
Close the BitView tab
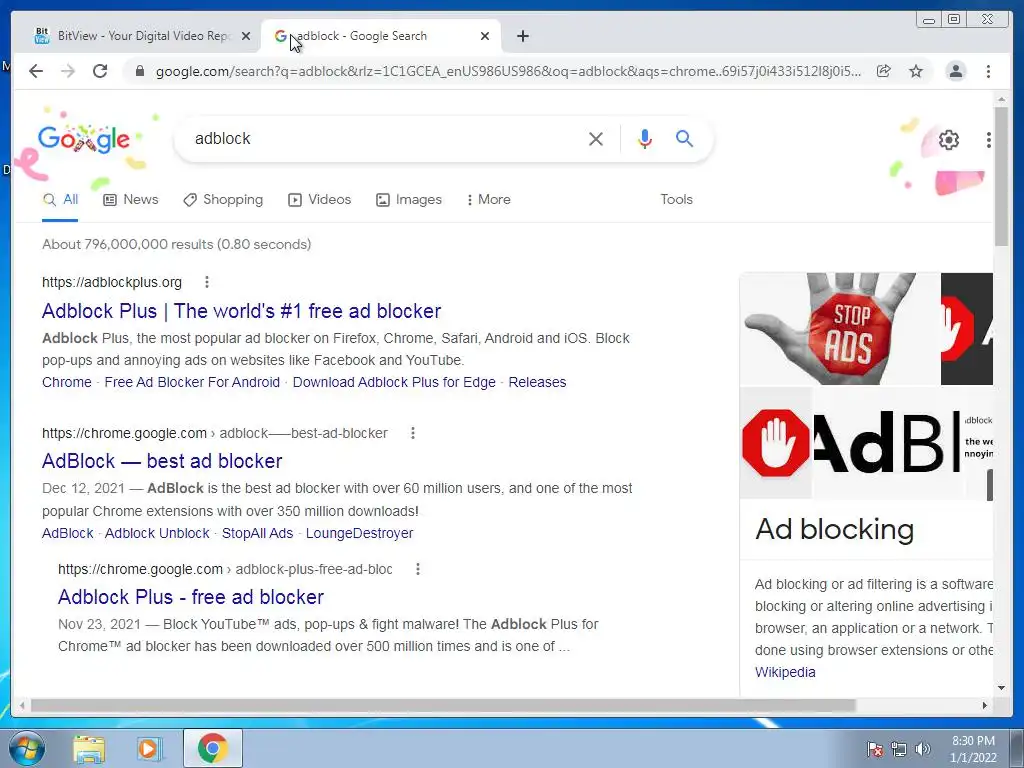coord(246,36)
